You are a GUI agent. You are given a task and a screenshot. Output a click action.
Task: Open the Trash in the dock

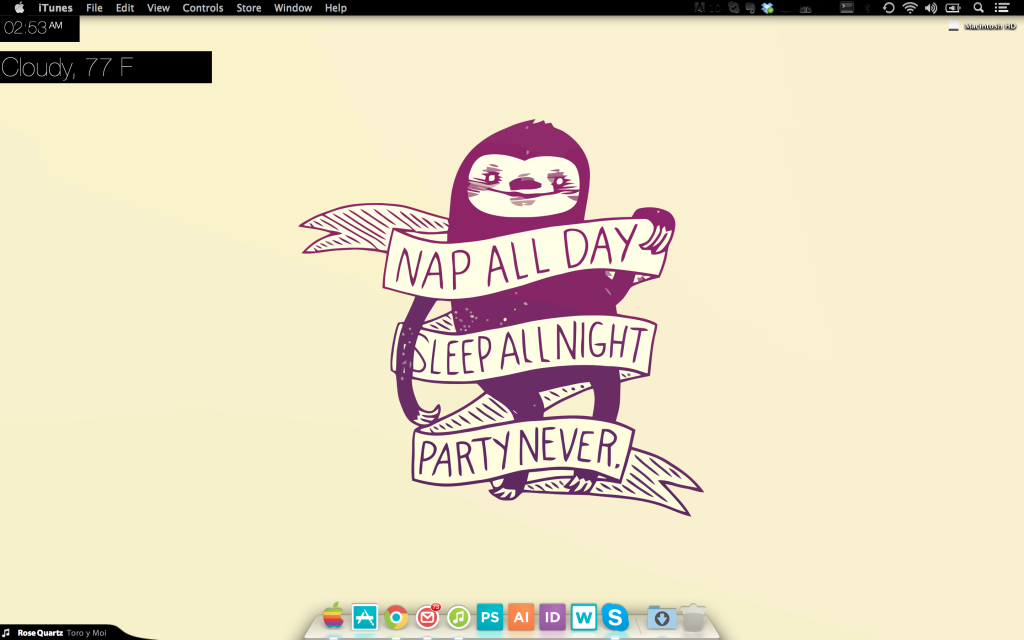(x=694, y=617)
